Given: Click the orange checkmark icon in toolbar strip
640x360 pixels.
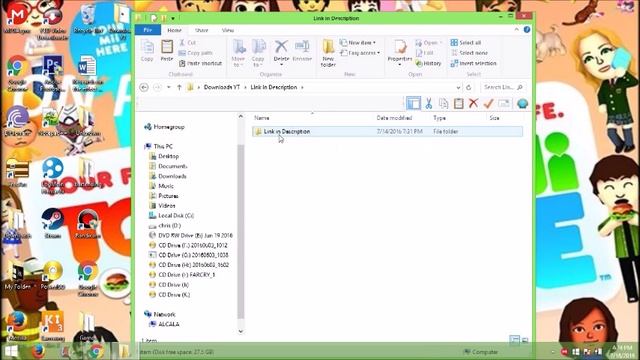Looking at the screenshot, I should 488,104.
